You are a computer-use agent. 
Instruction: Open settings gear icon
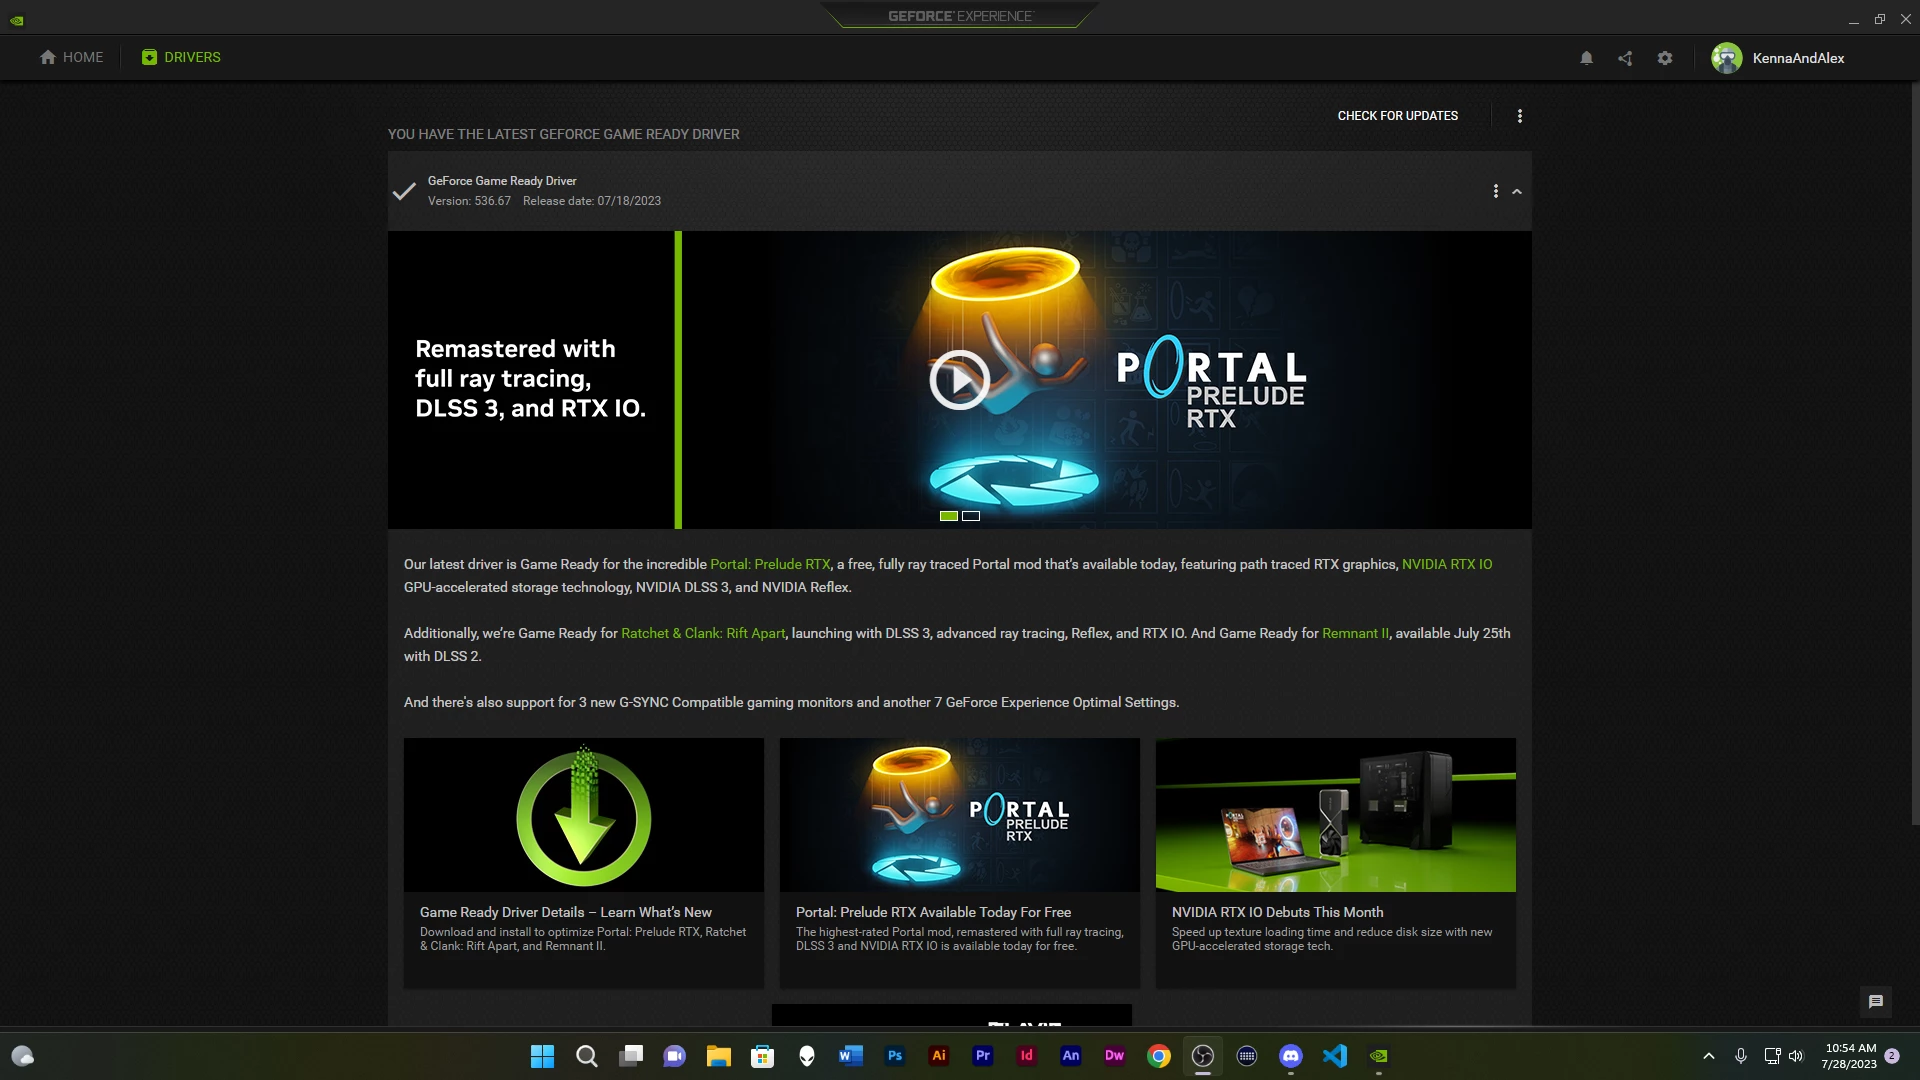tap(1665, 58)
